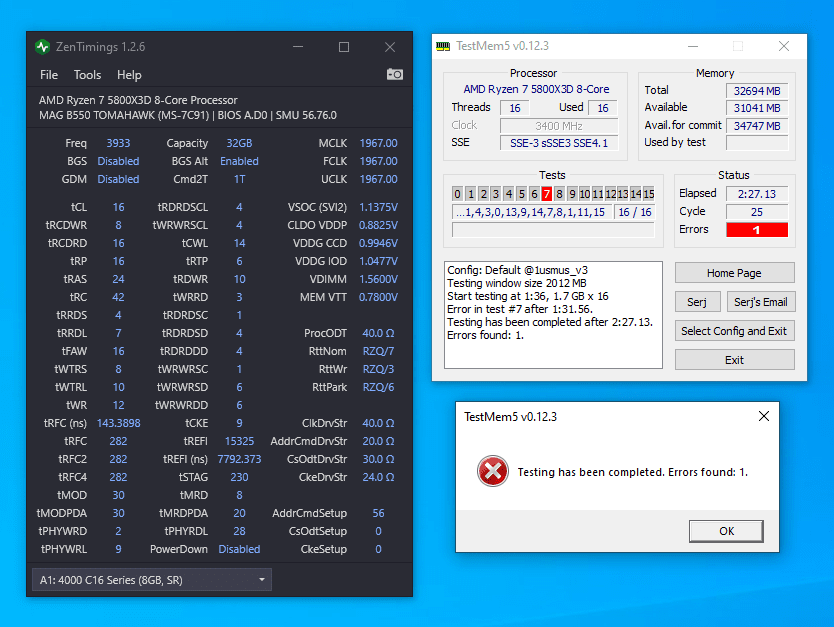
Task: Click test box 8 in Tests
Action: pos(559,194)
